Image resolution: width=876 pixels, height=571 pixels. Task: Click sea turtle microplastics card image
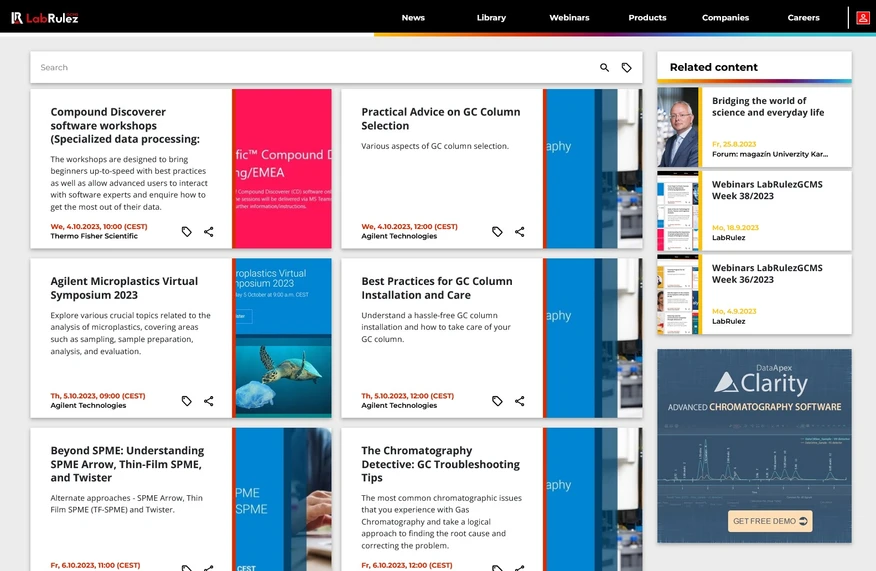(282, 338)
